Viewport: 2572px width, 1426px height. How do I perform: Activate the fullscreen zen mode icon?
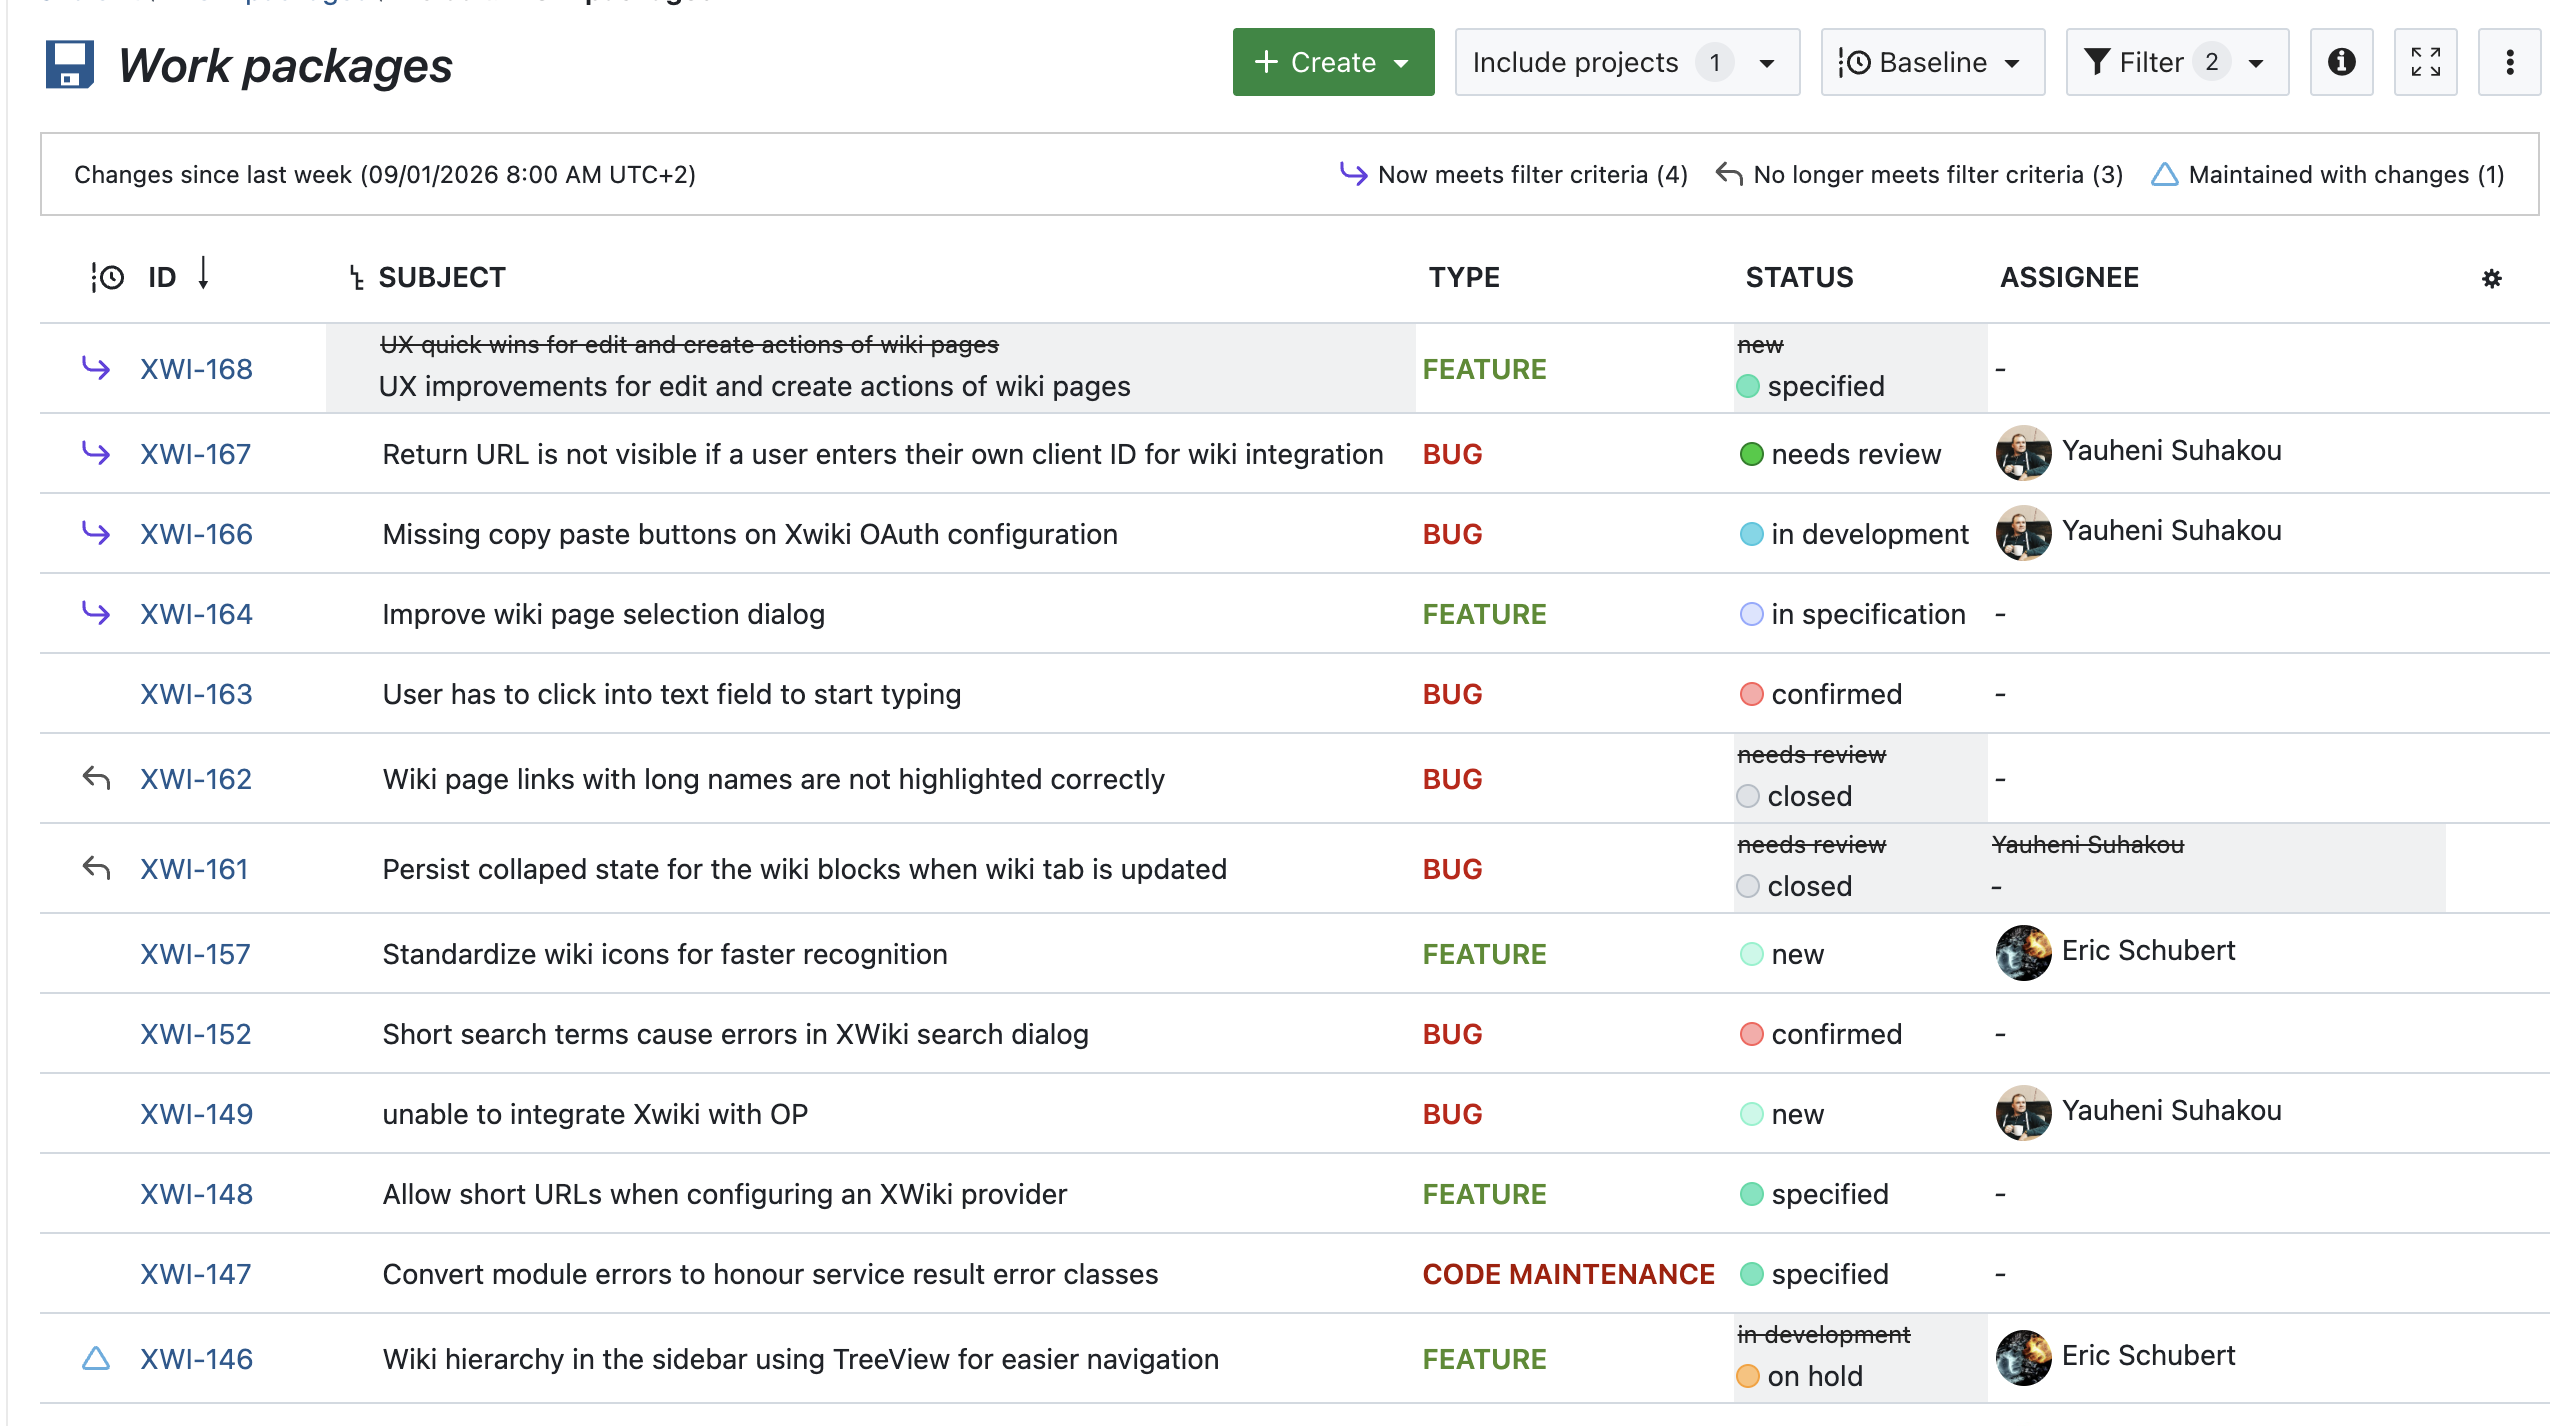(x=2425, y=62)
